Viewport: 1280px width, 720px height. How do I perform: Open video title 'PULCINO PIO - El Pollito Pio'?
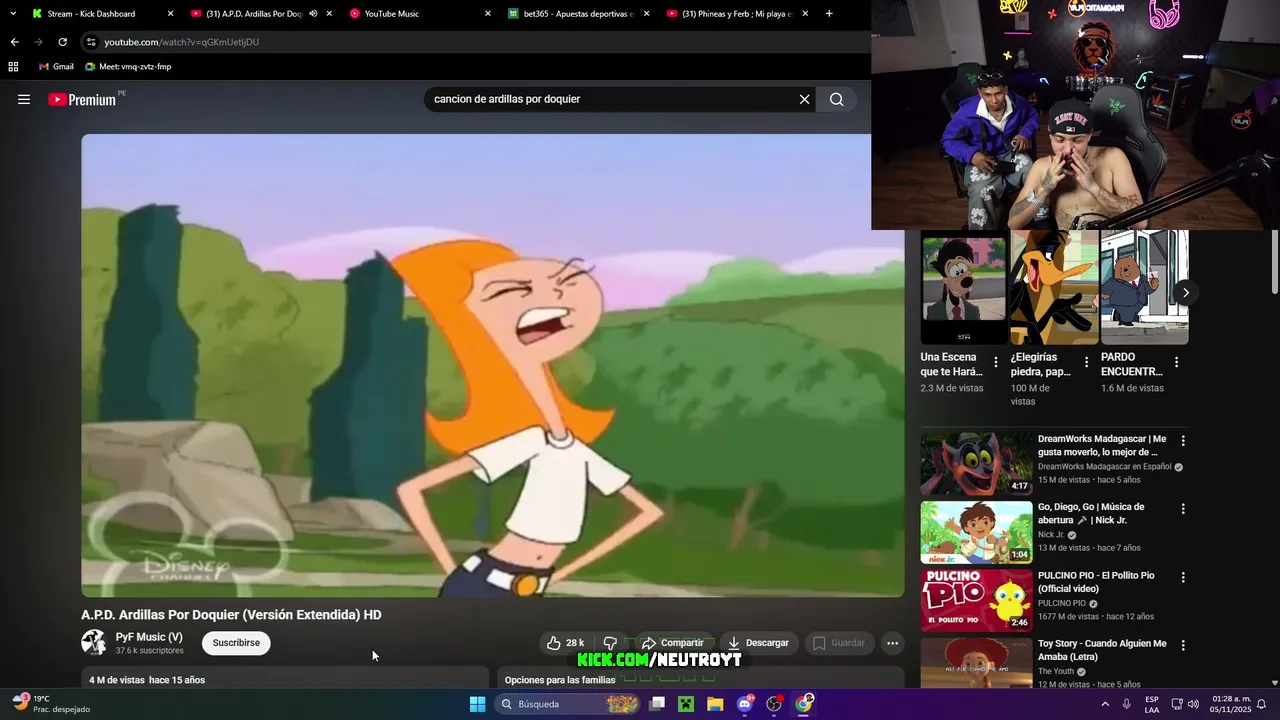pyautogui.click(x=1096, y=582)
